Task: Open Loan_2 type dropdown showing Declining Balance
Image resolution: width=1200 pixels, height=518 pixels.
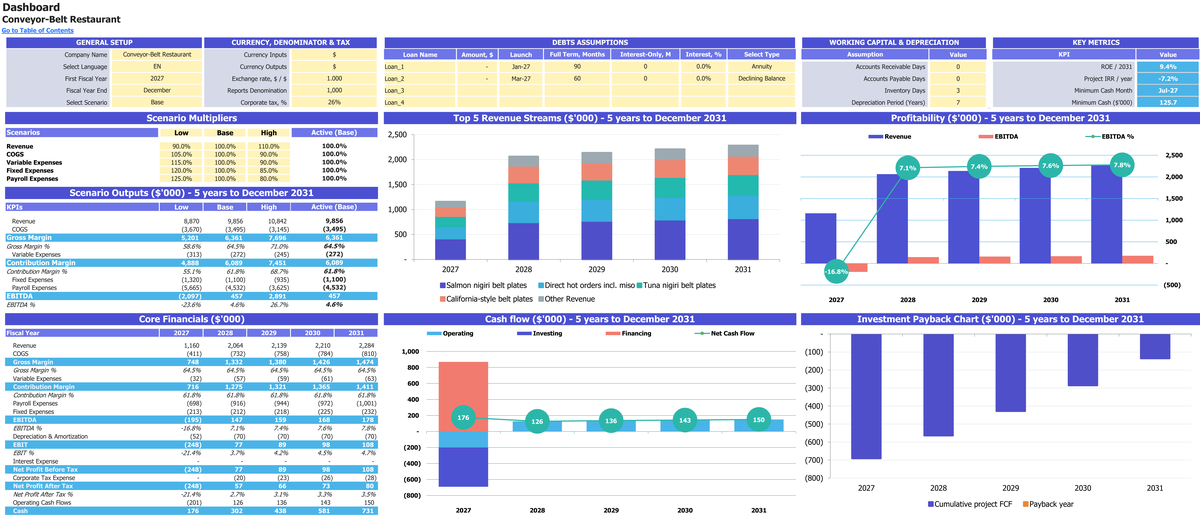Action: (x=762, y=78)
